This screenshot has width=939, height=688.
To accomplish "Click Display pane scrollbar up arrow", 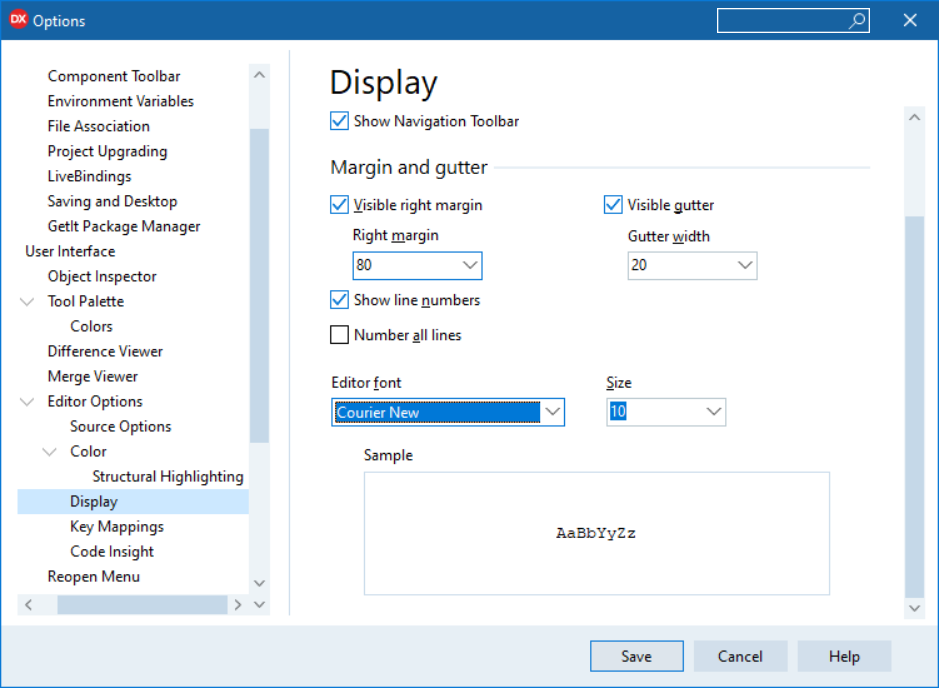I will (914, 117).
